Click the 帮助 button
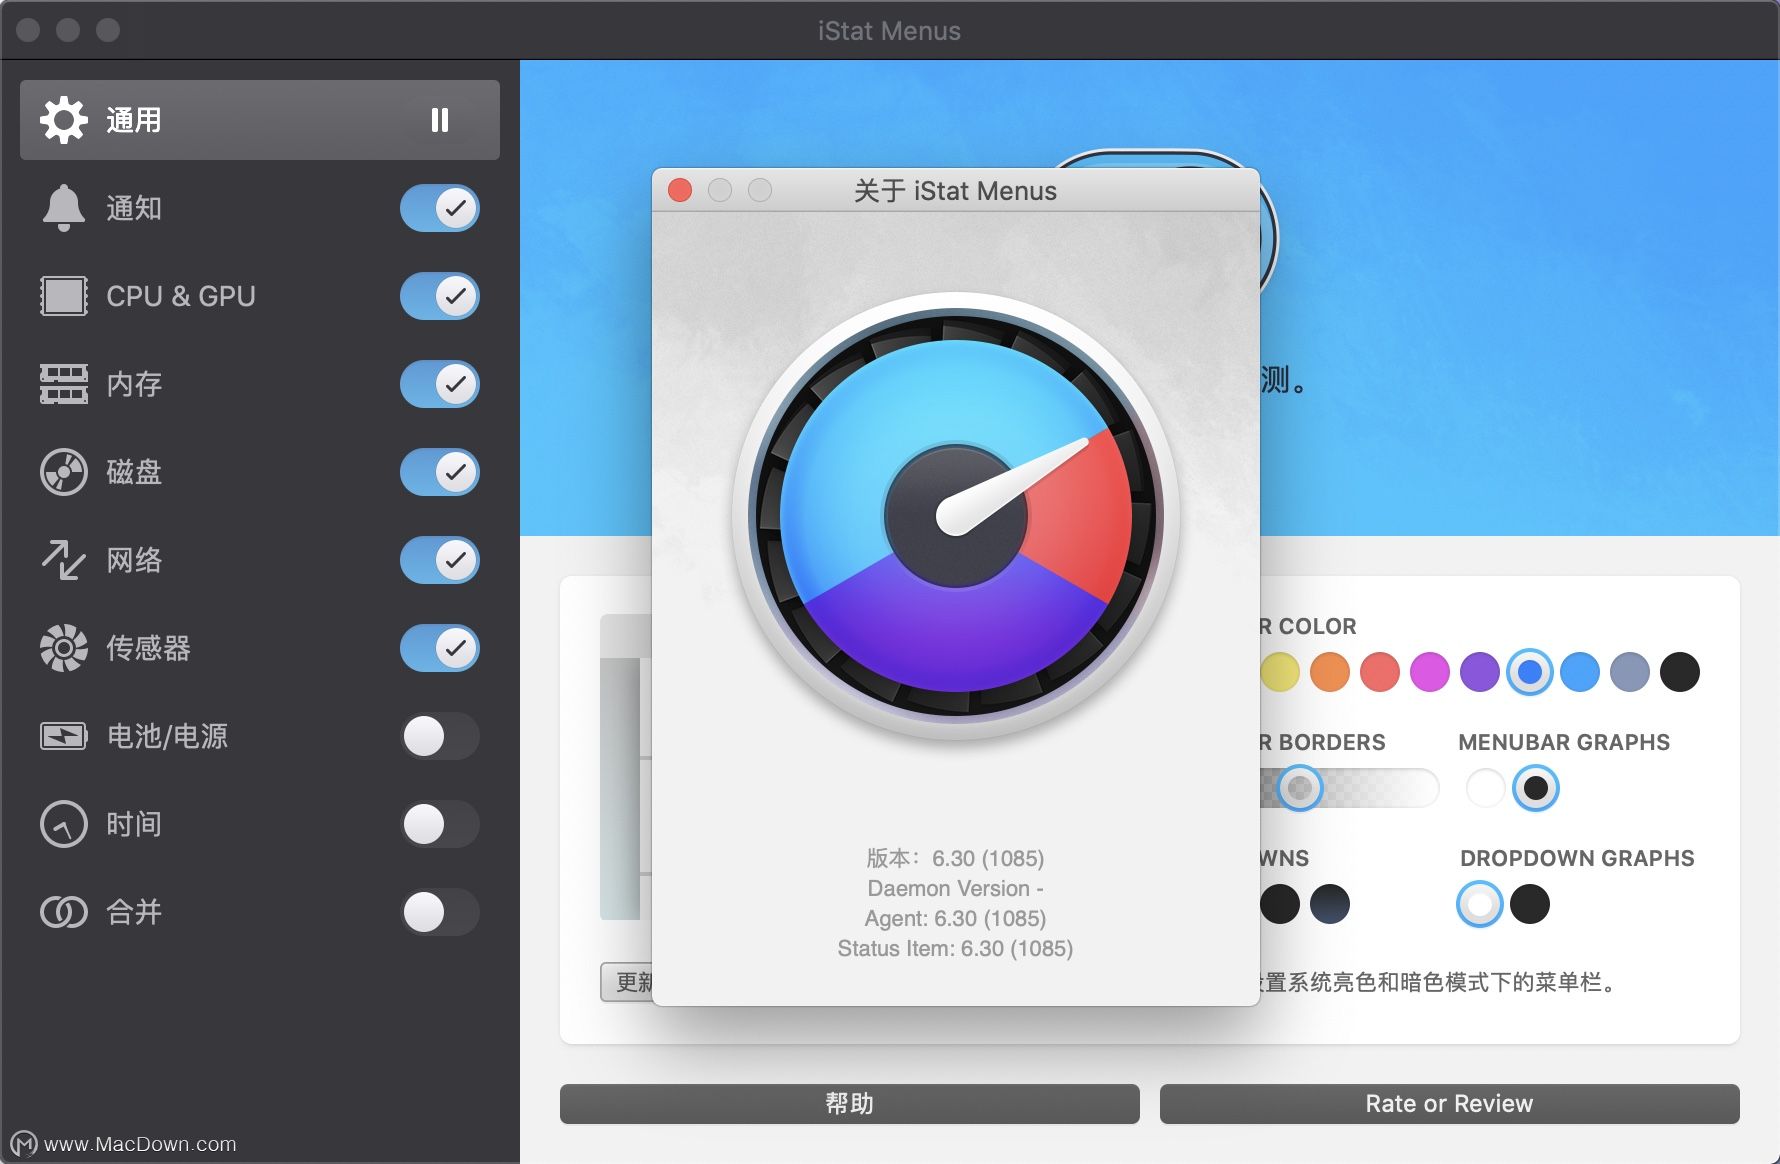The height and width of the screenshot is (1164, 1780). [x=850, y=1104]
